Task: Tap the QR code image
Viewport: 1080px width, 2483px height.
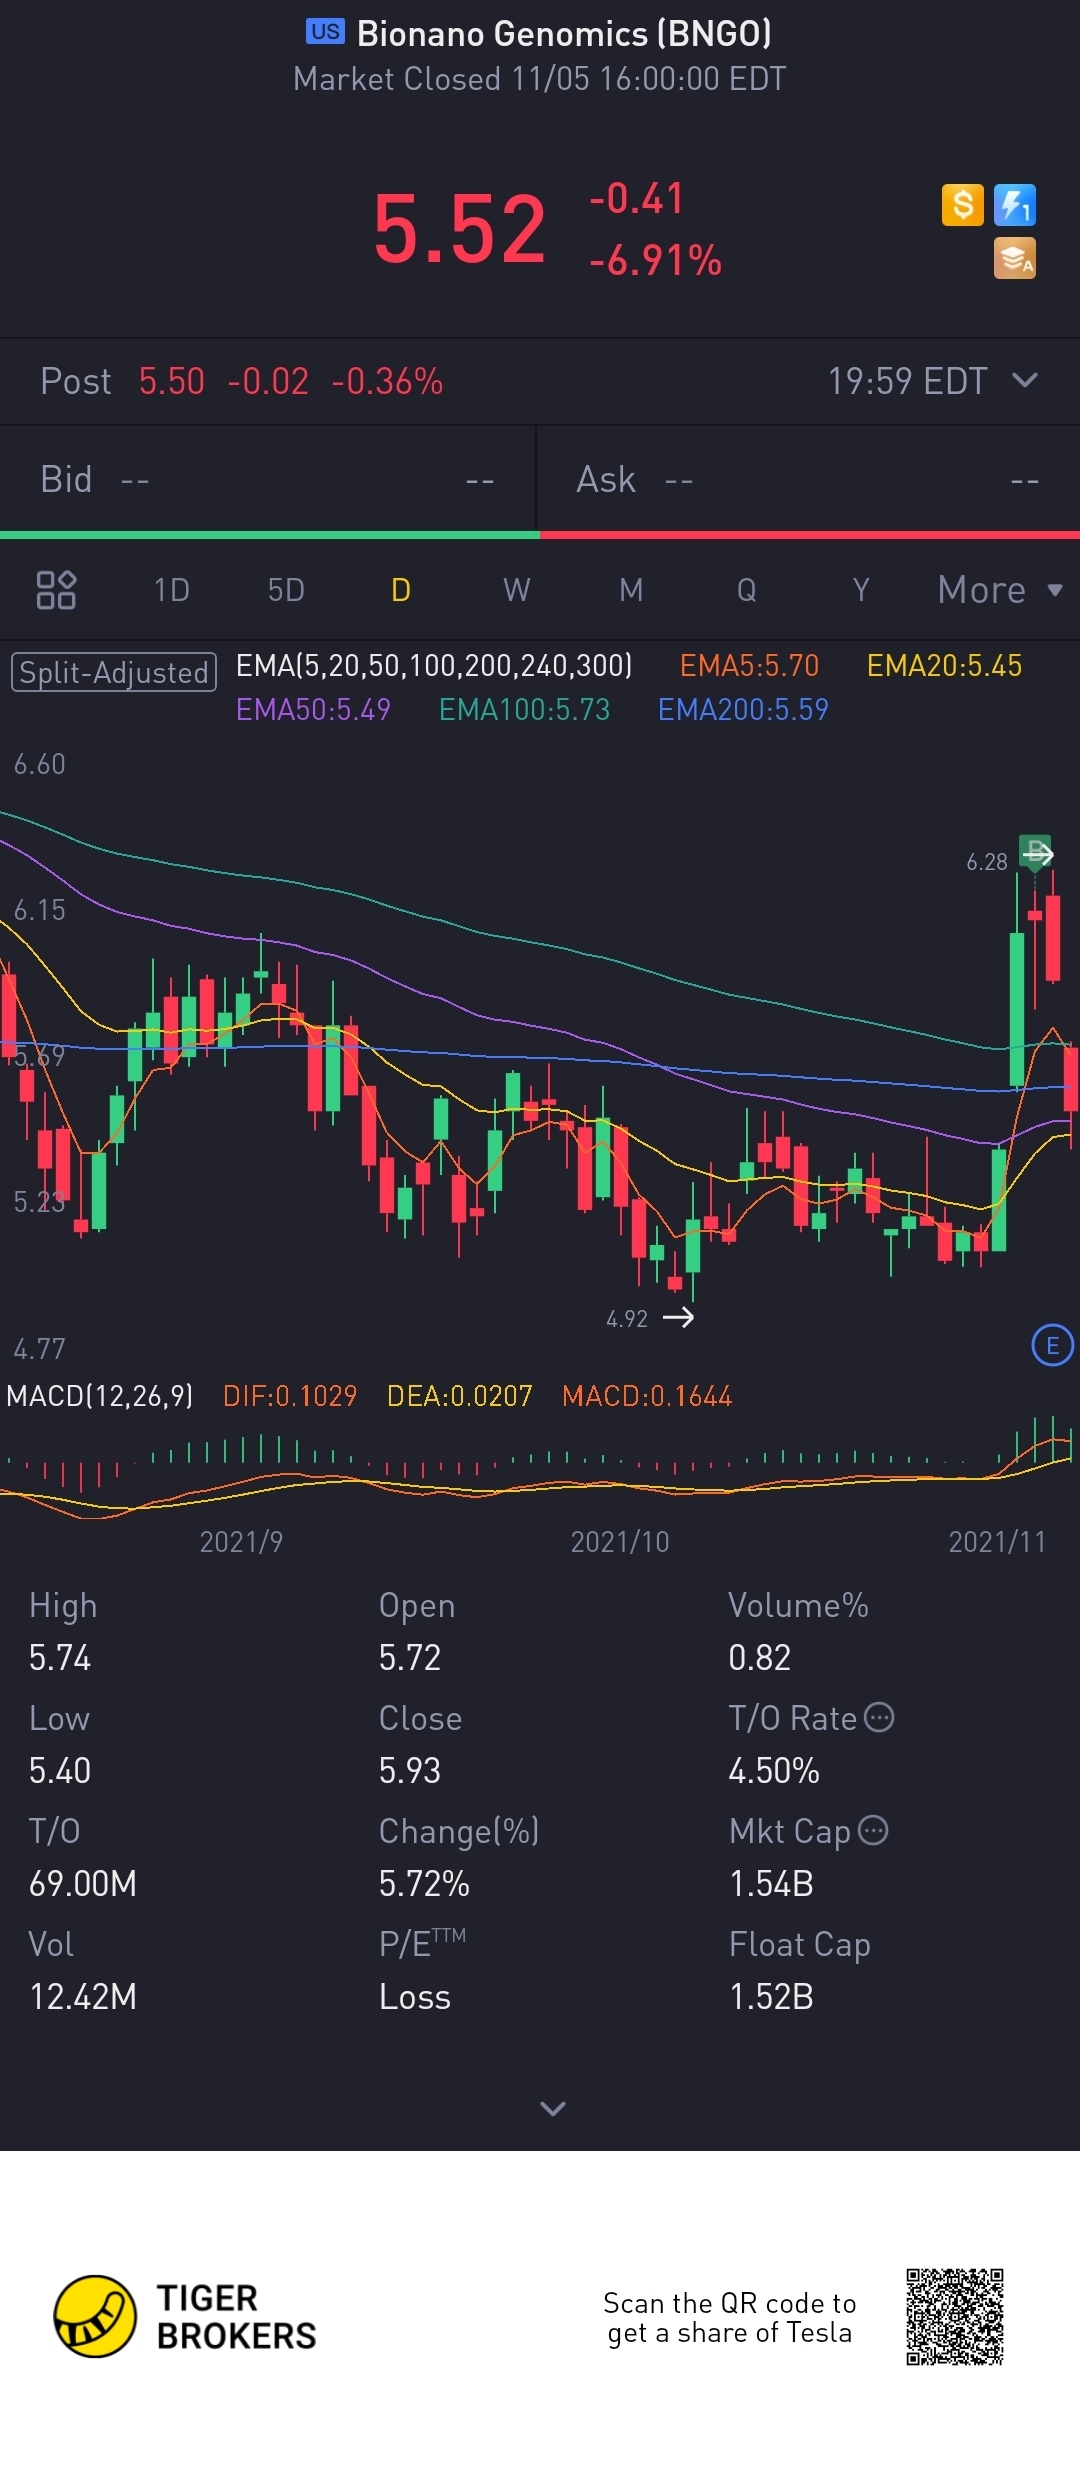Action: (955, 2316)
